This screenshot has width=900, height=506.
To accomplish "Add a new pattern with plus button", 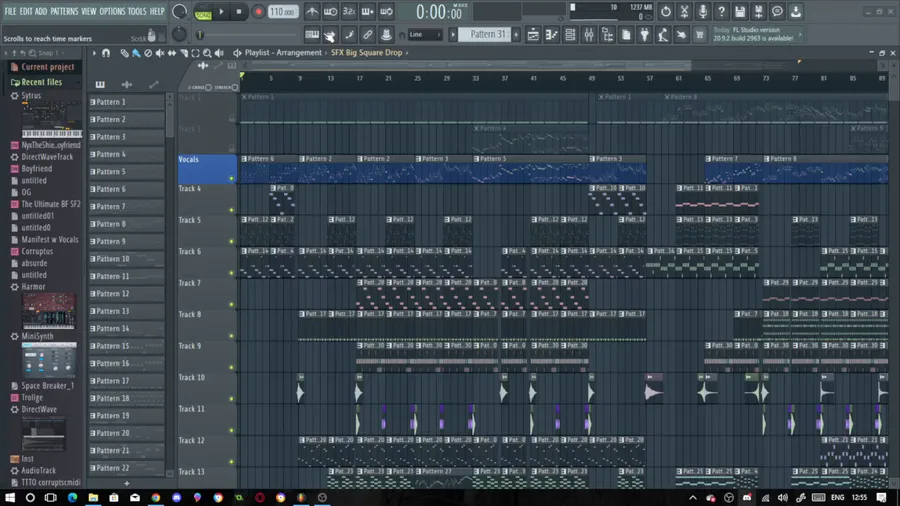I will tap(516, 35).
